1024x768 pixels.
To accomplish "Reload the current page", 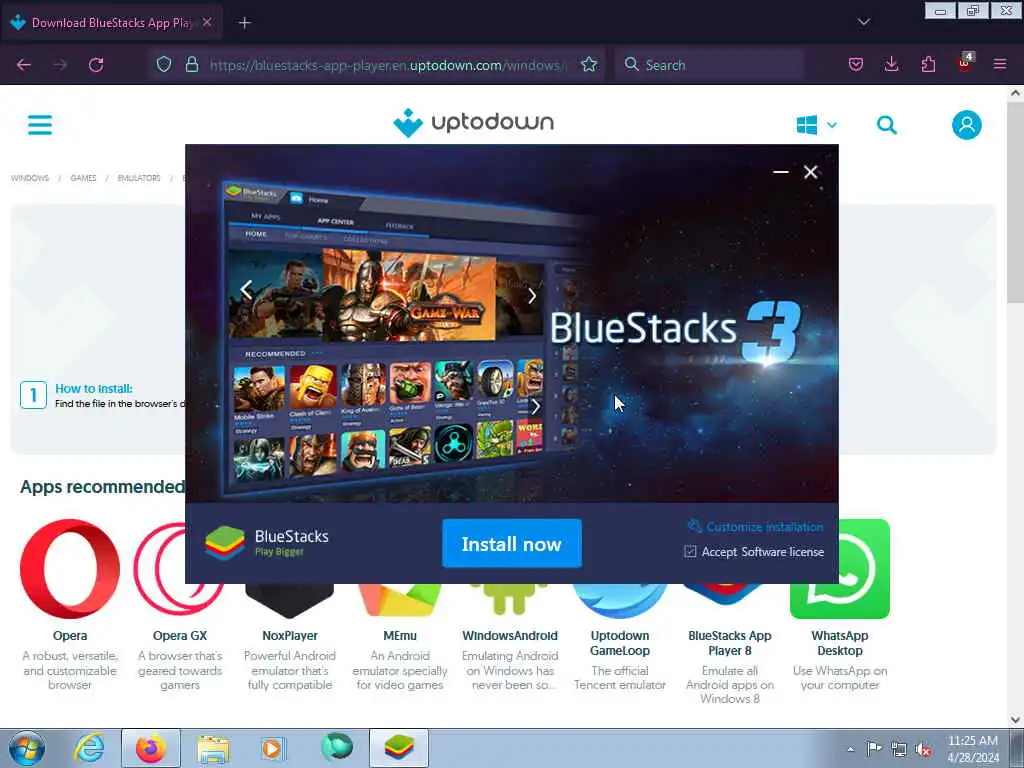I will [x=96, y=65].
